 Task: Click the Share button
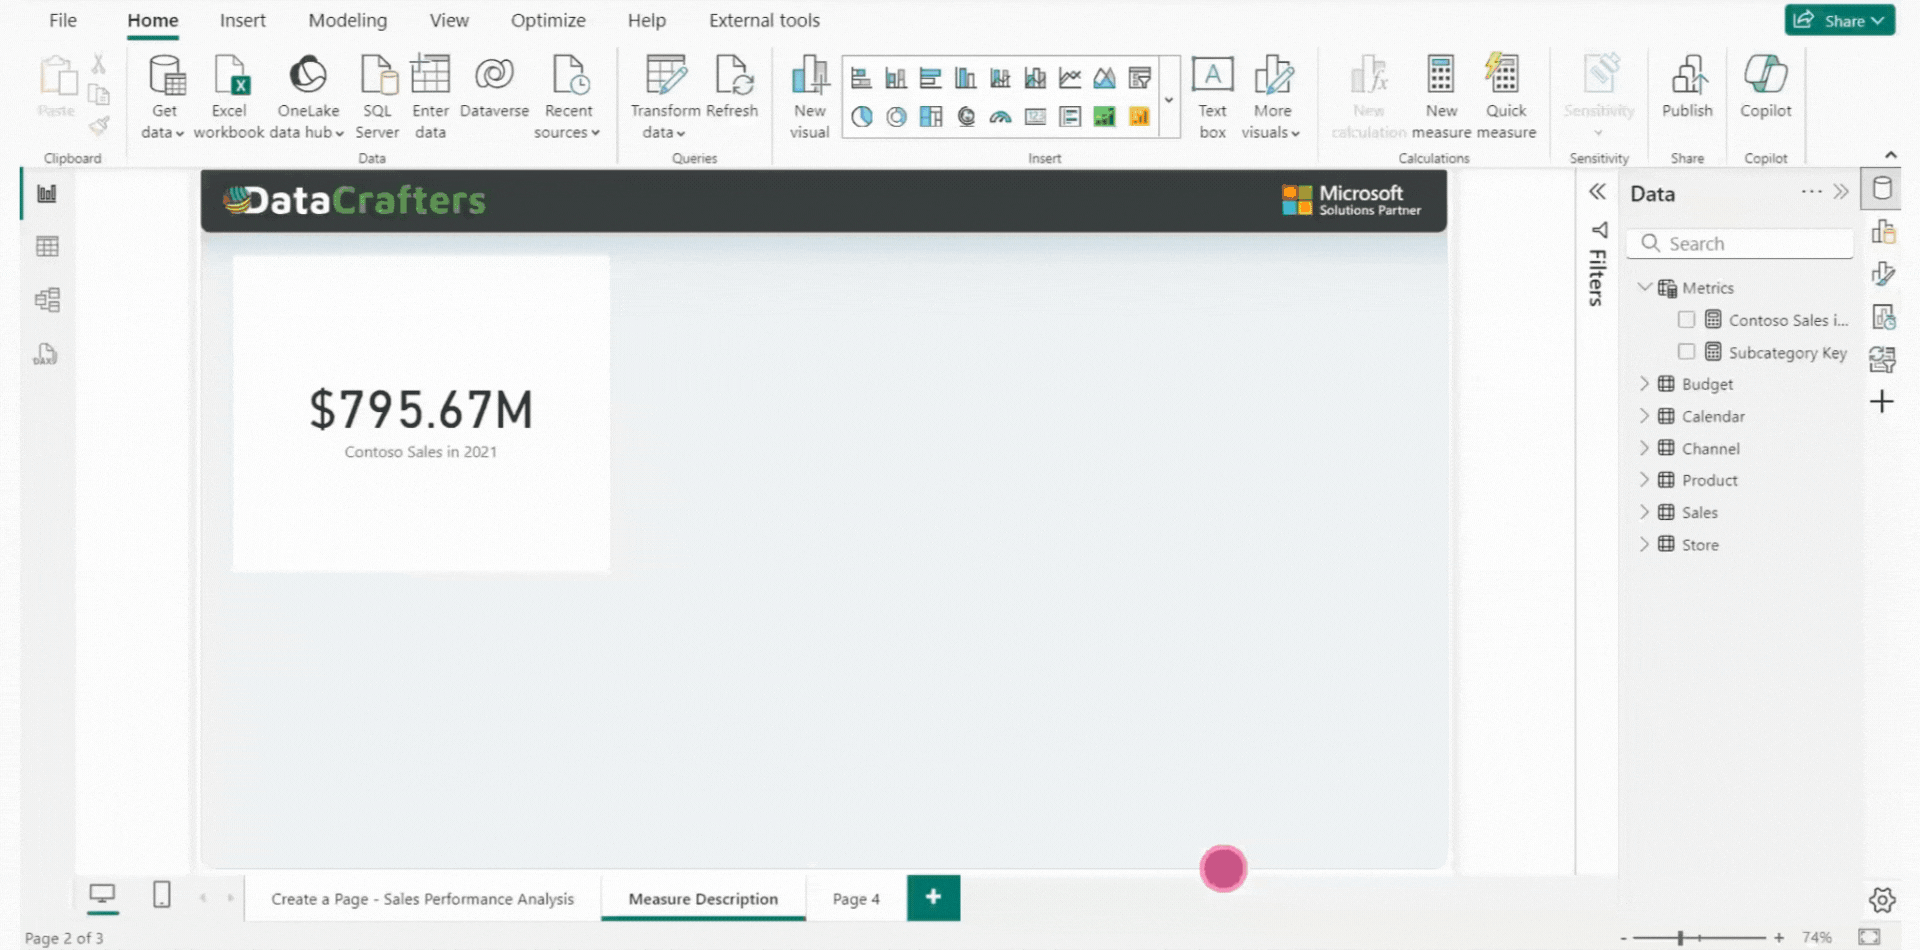(1838, 20)
